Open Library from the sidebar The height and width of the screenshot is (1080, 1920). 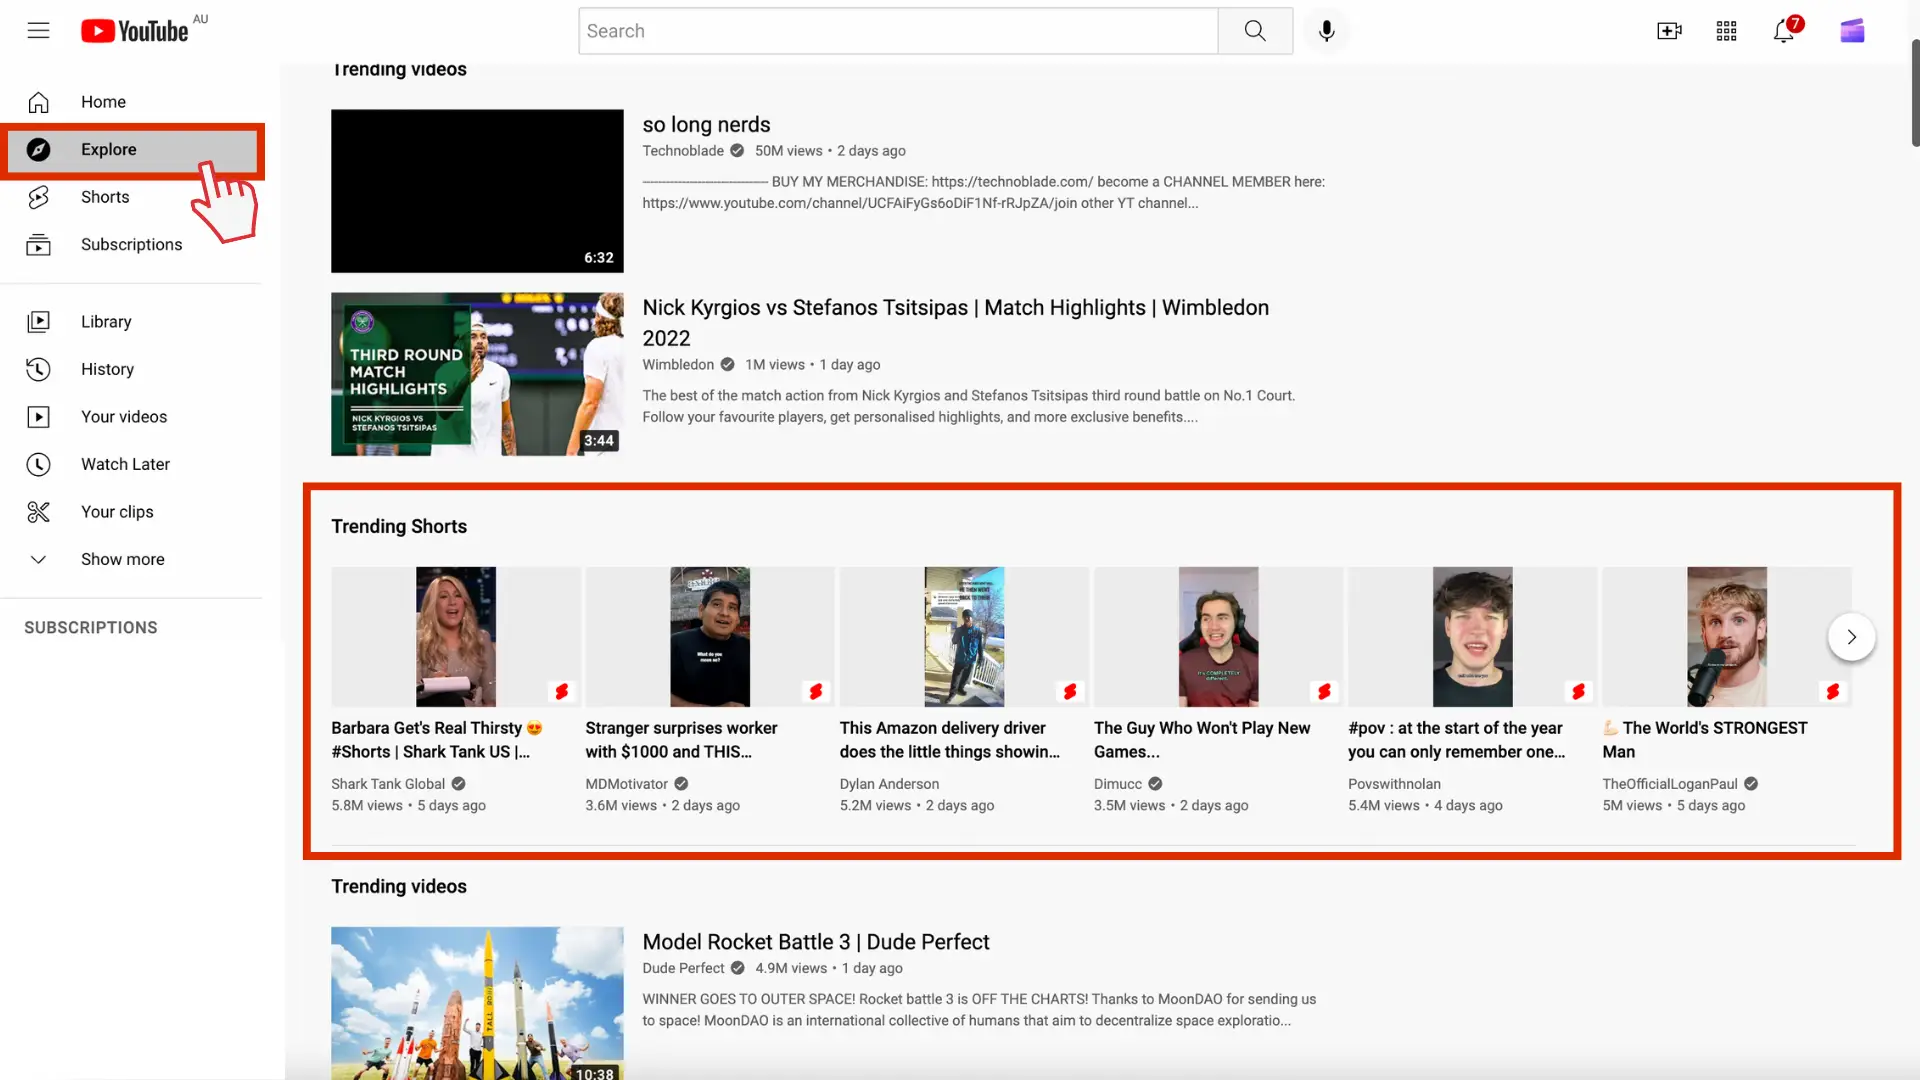(130, 322)
